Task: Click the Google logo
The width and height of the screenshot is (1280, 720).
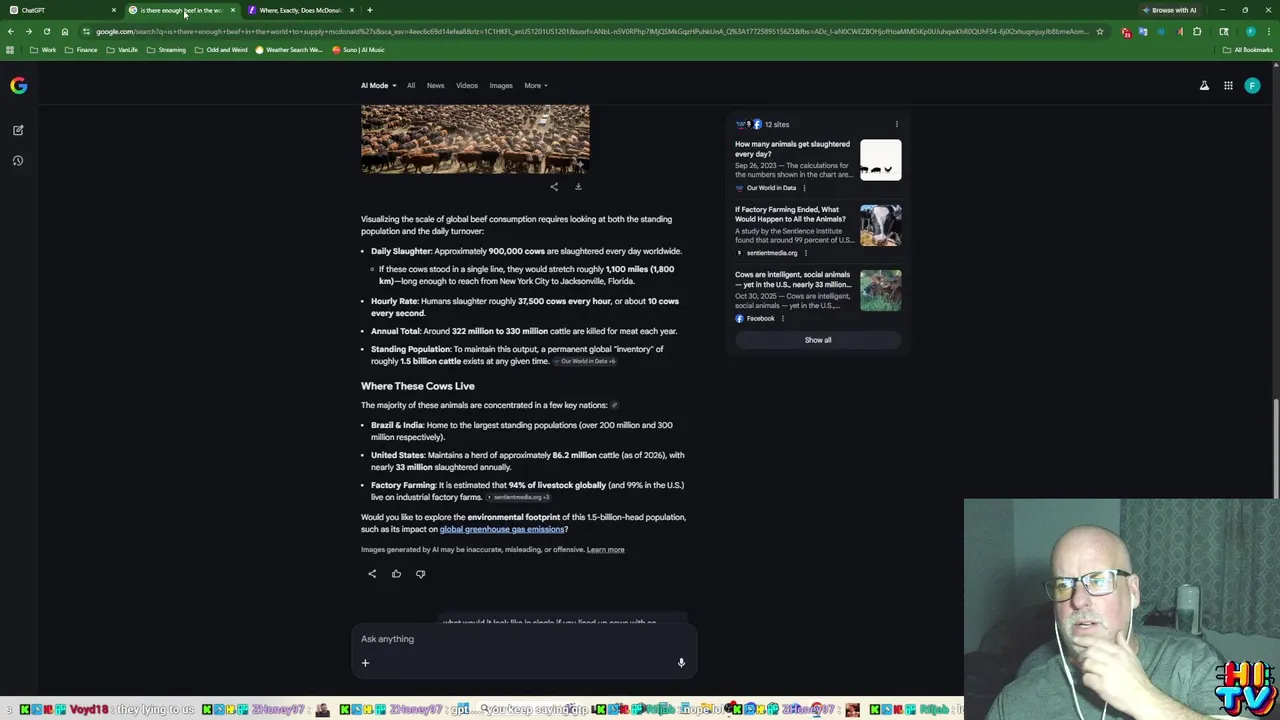Action: pyautogui.click(x=19, y=85)
